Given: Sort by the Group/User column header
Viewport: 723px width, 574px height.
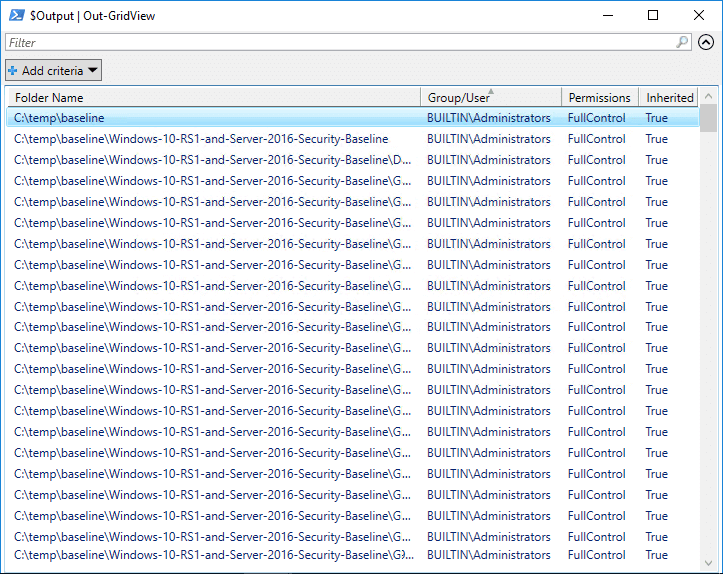Looking at the screenshot, I should pyautogui.click(x=491, y=97).
